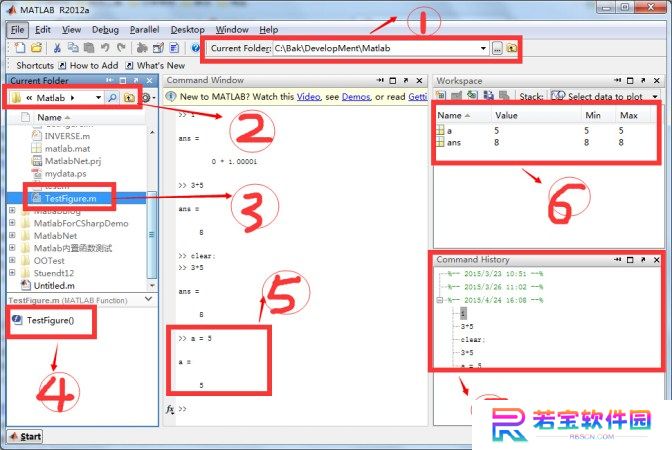
Task: Click the New Script toolbar icon
Action: (x=20, y=48)
